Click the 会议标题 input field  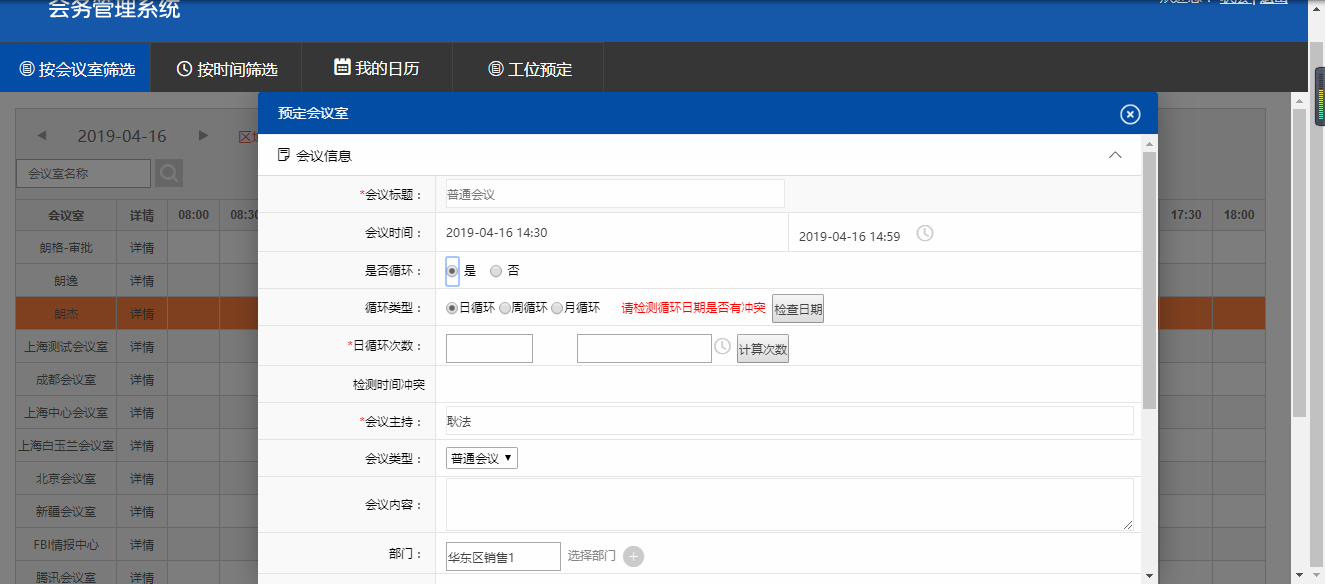612,194
